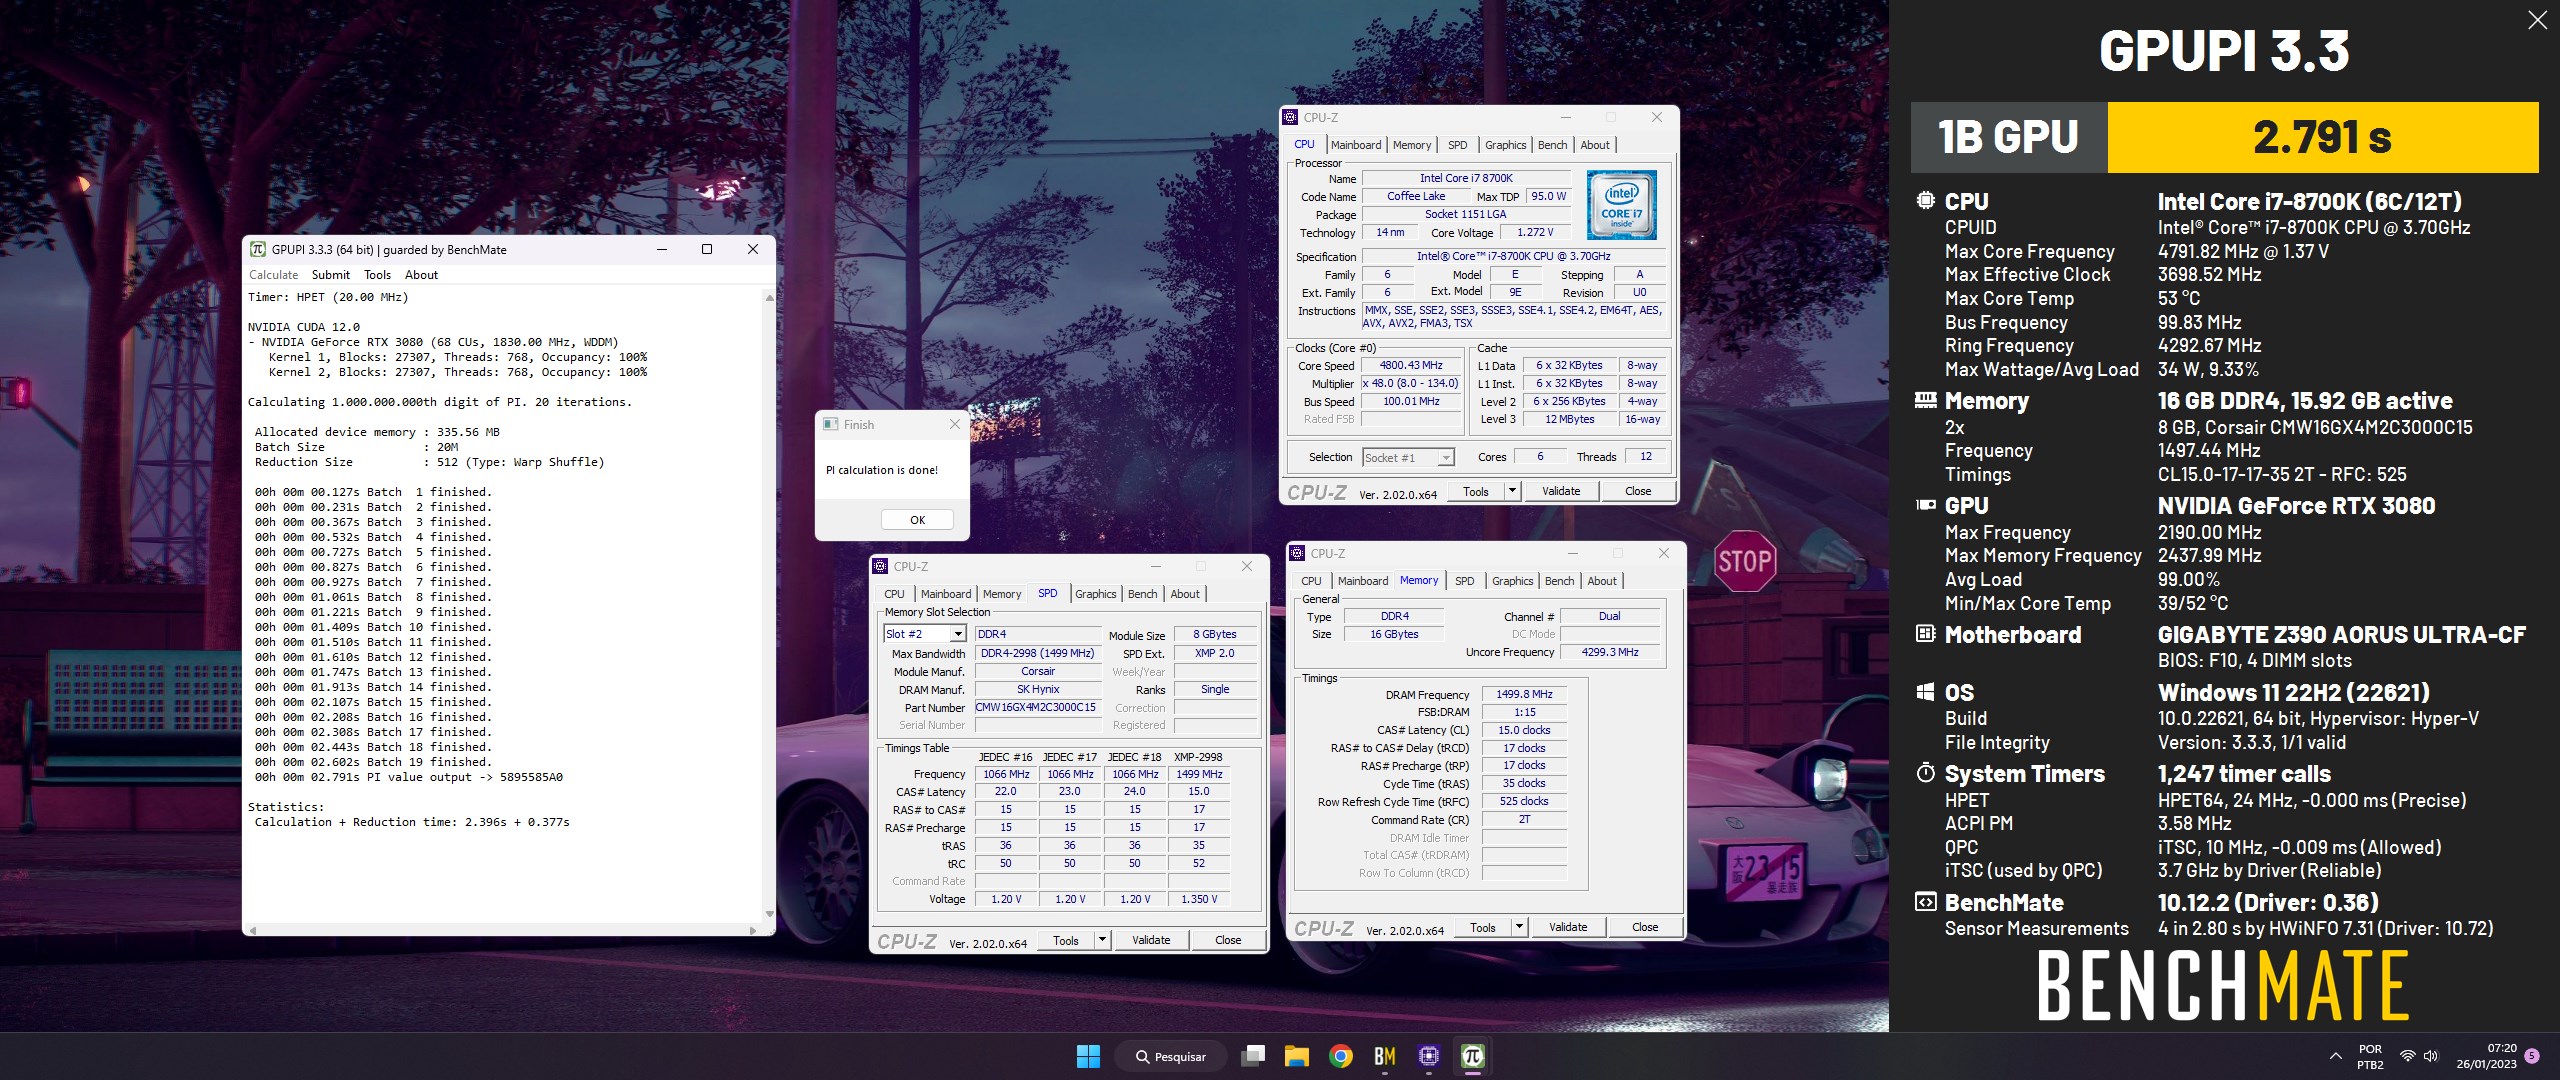Click Validate in SPD CPU-Z window
Viewport: 2560px width, 1080px height.
pos(1151,940)
